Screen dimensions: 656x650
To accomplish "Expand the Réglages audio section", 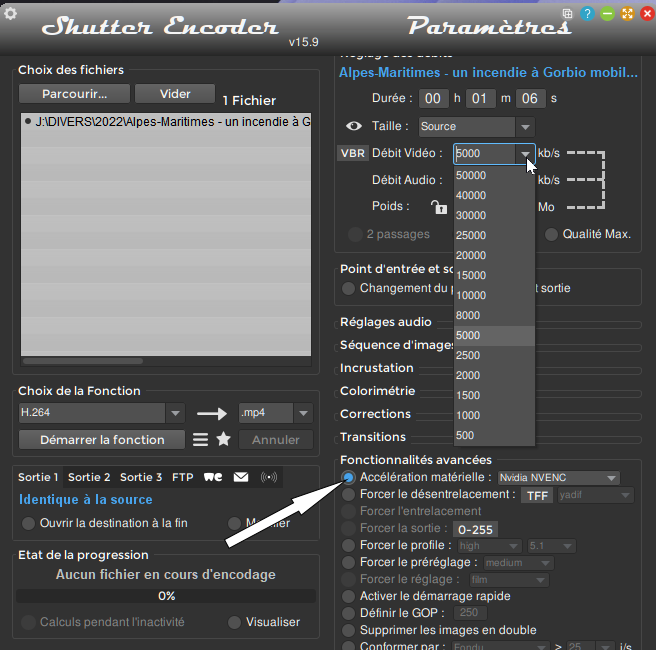I will pos(385,322).
